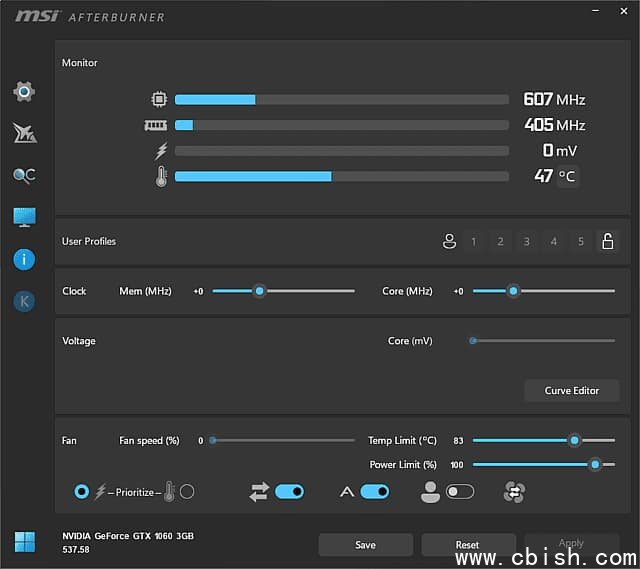Show the information panel icon
The height and width of the screenshot is (569, 640).
[x=24, y=260]
